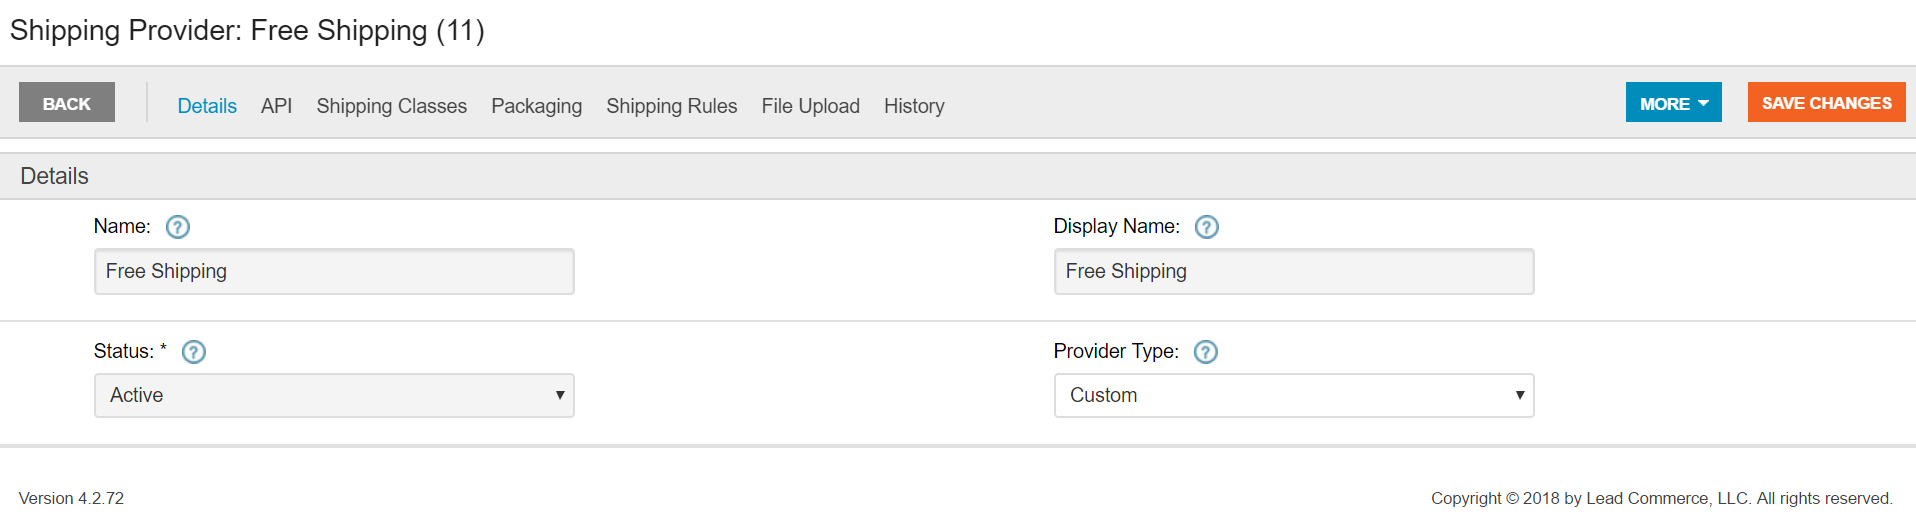Select the Details tab link

[x=207, y=106]
